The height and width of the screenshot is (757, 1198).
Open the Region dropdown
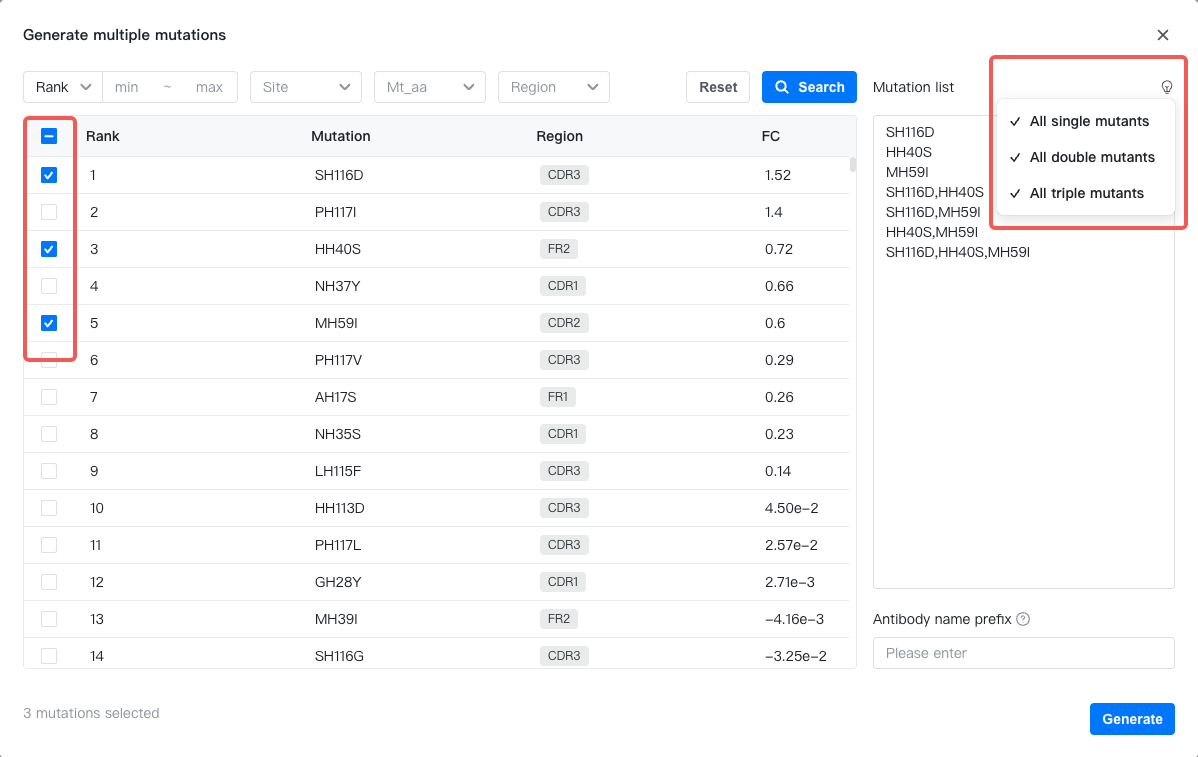click(x=553, y=87)
